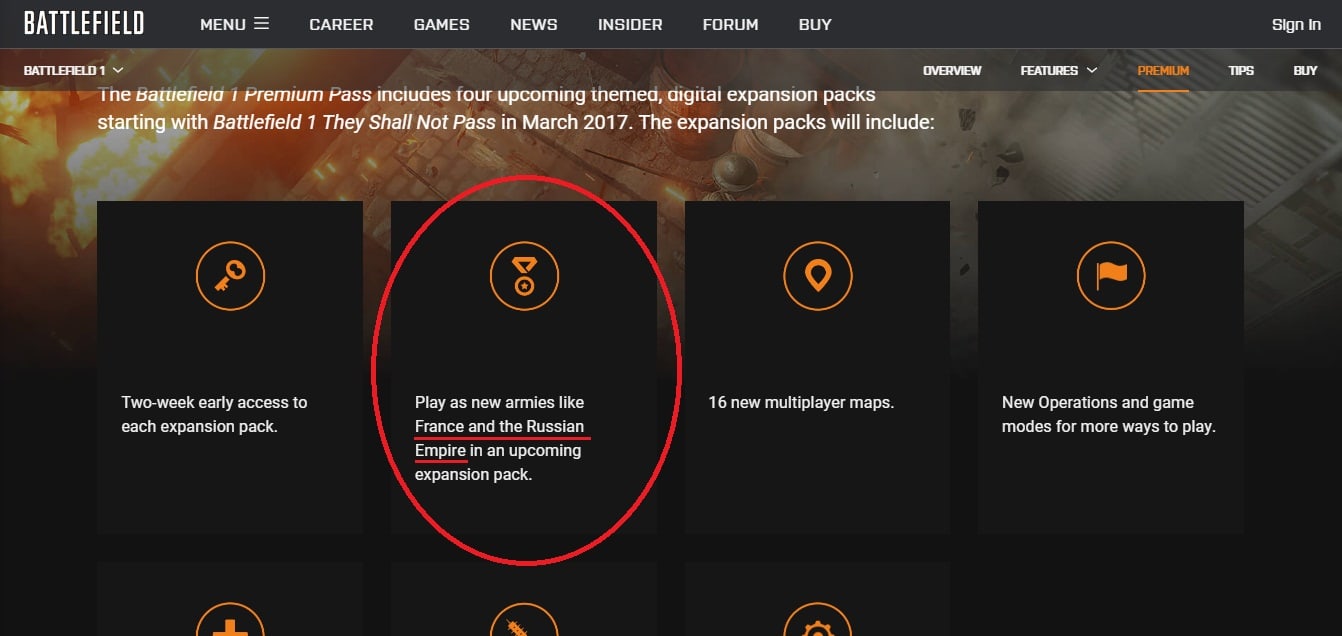Click the medal icon for new armies

click(524, 275)
